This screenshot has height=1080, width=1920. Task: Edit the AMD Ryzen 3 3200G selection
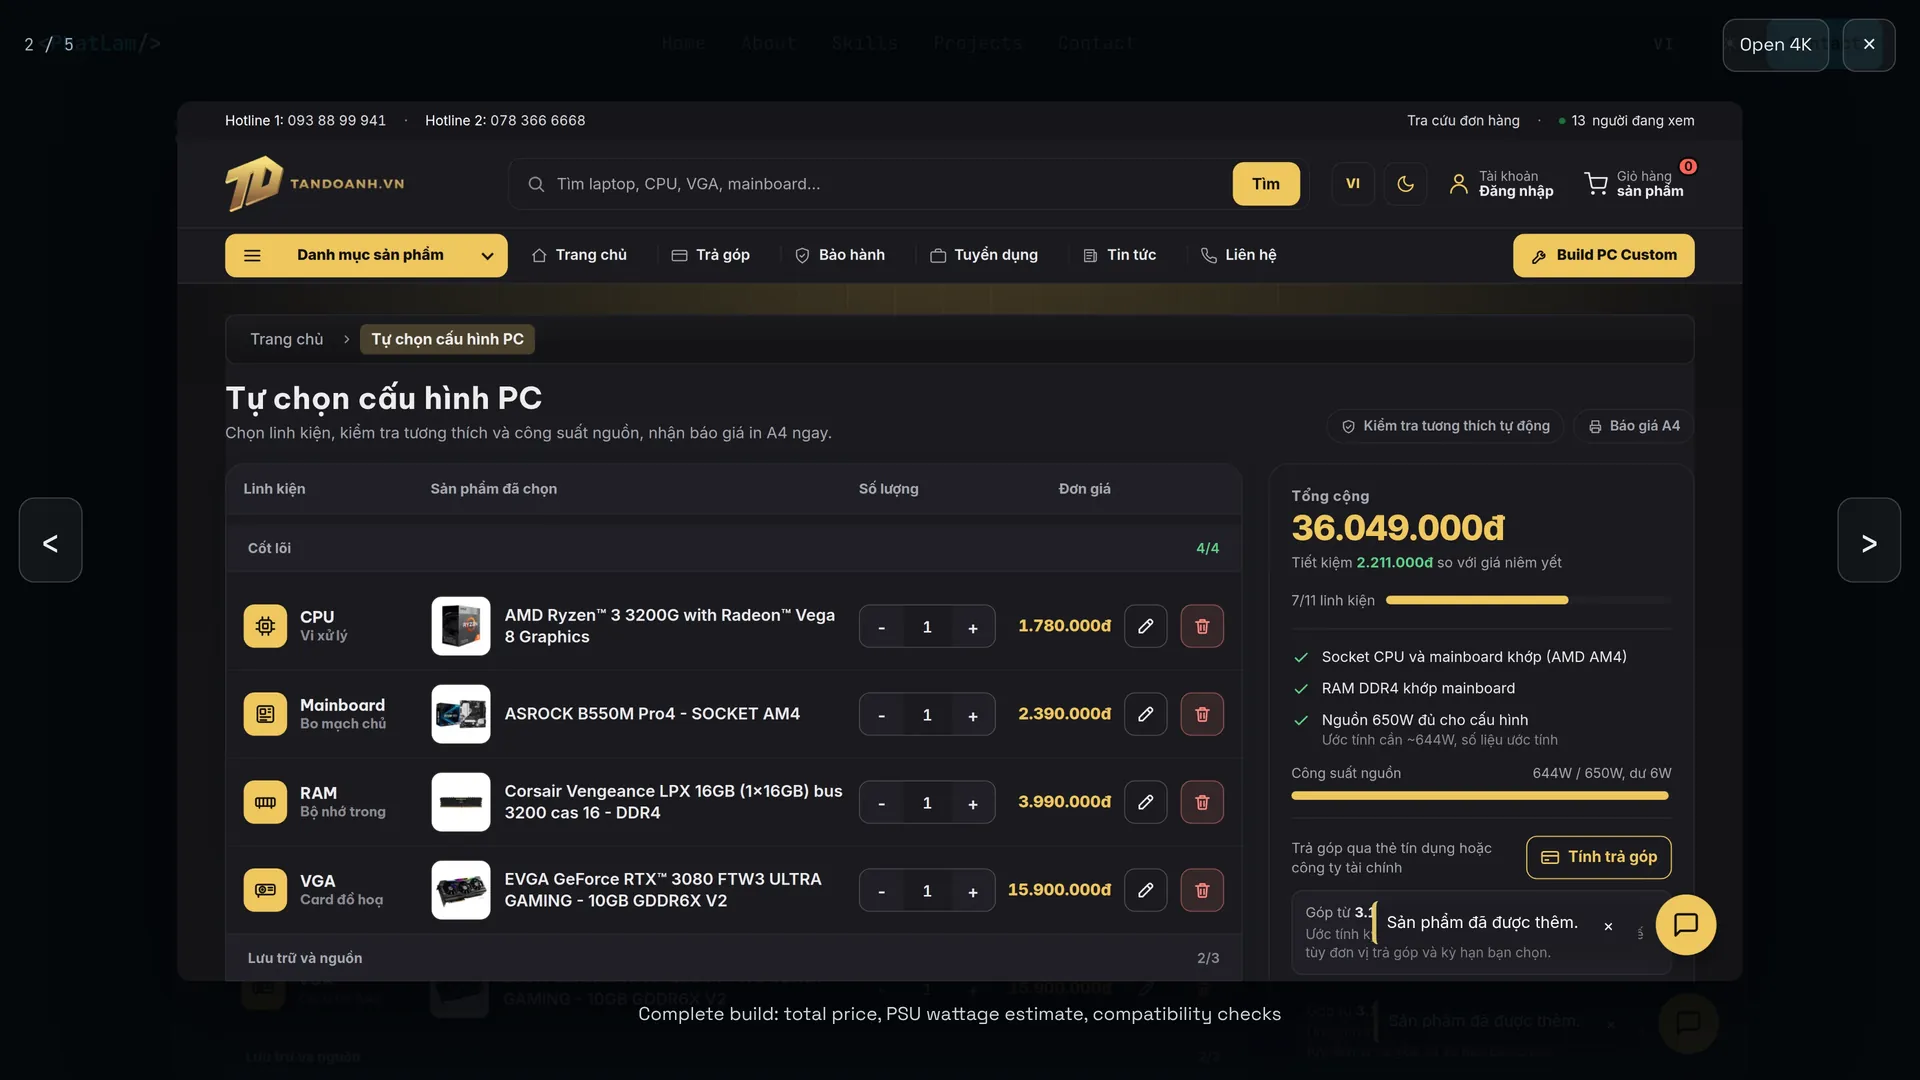1146,626
